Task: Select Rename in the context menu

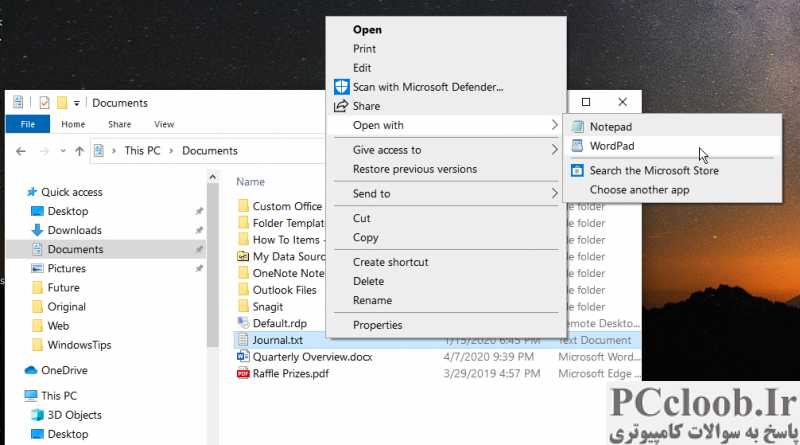Action: pos(372,301)
